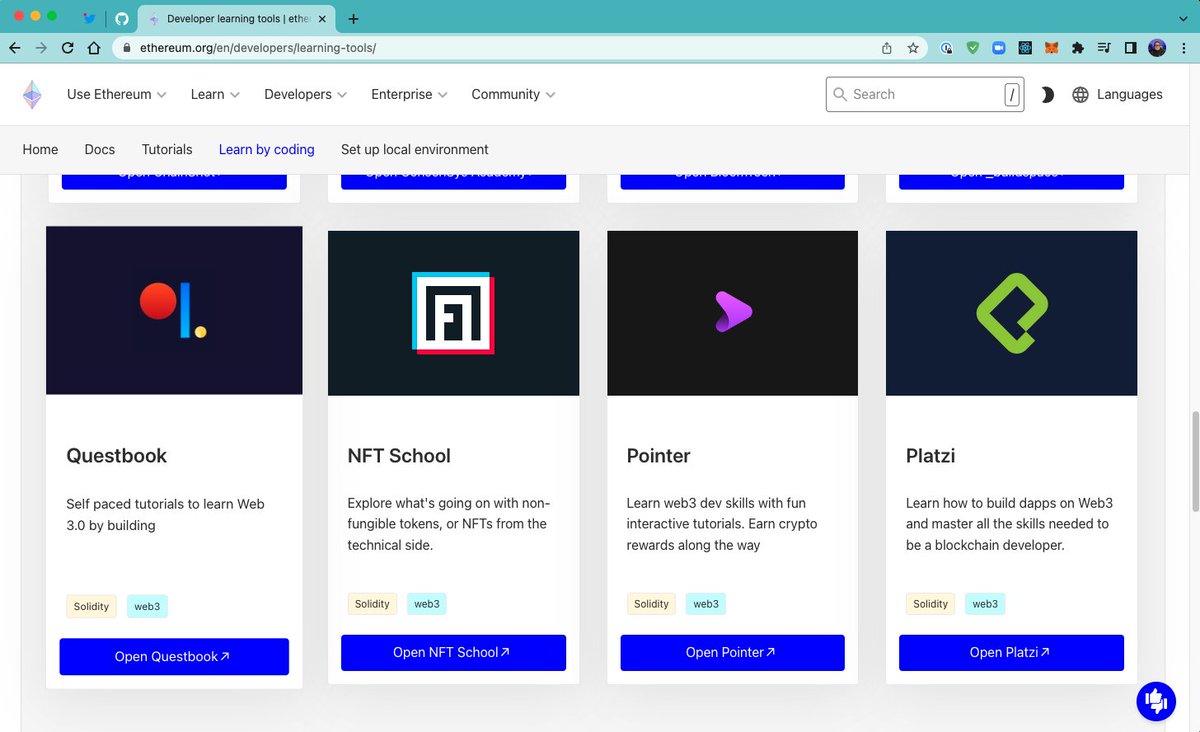Expand the Developers menu
The height and width of the screenshot is (732, 1200).
[x=305, y=94]
